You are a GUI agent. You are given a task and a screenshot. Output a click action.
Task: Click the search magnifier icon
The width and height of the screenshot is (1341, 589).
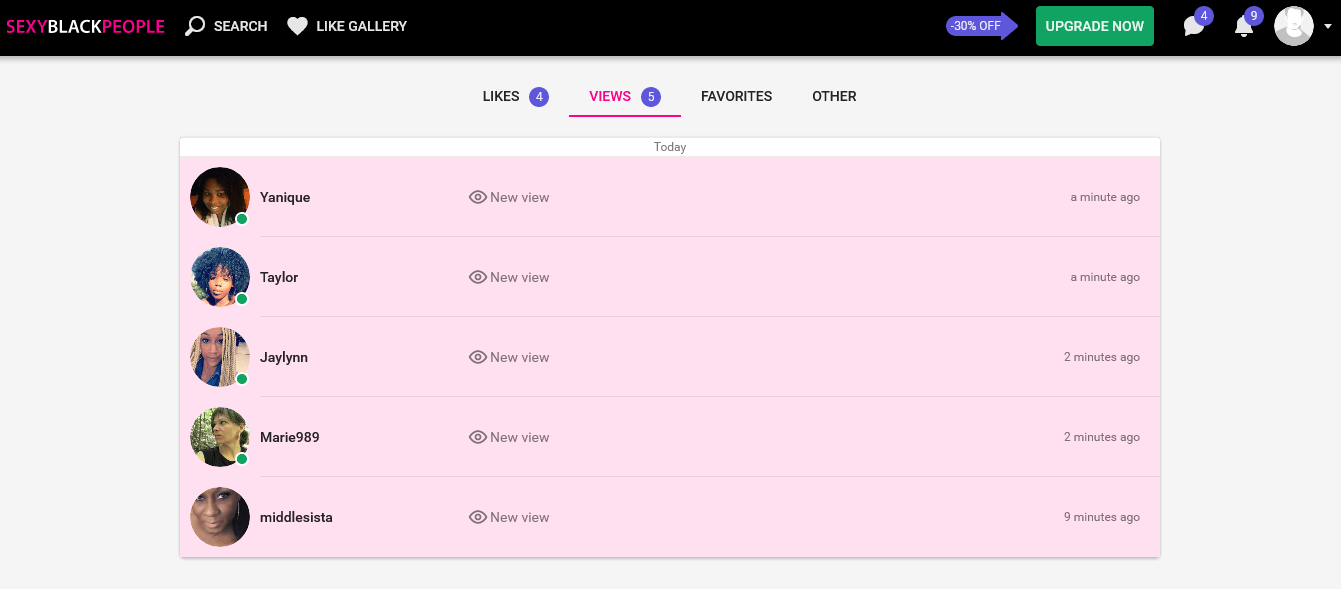tap(195, 26)
